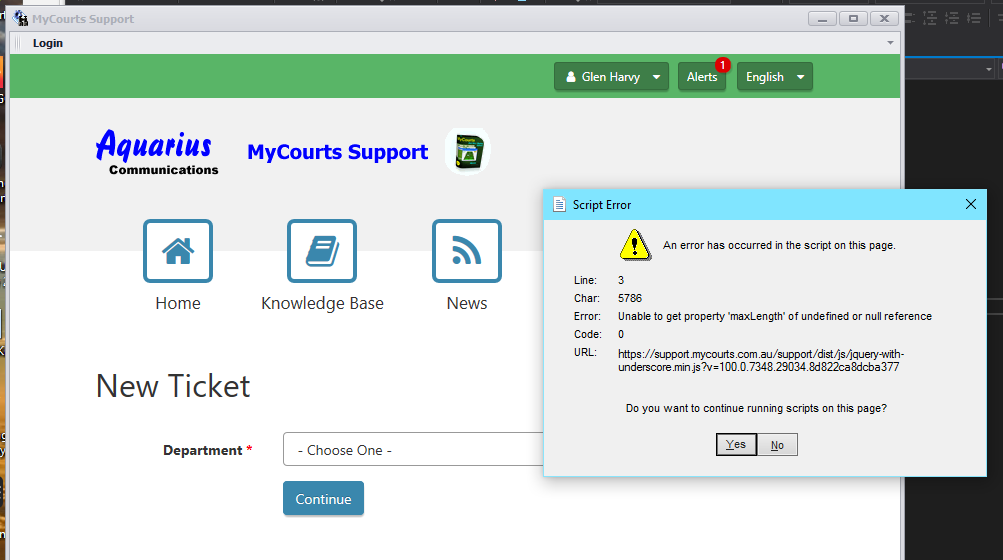Click the warning icon in Script Error dialog

634,244
